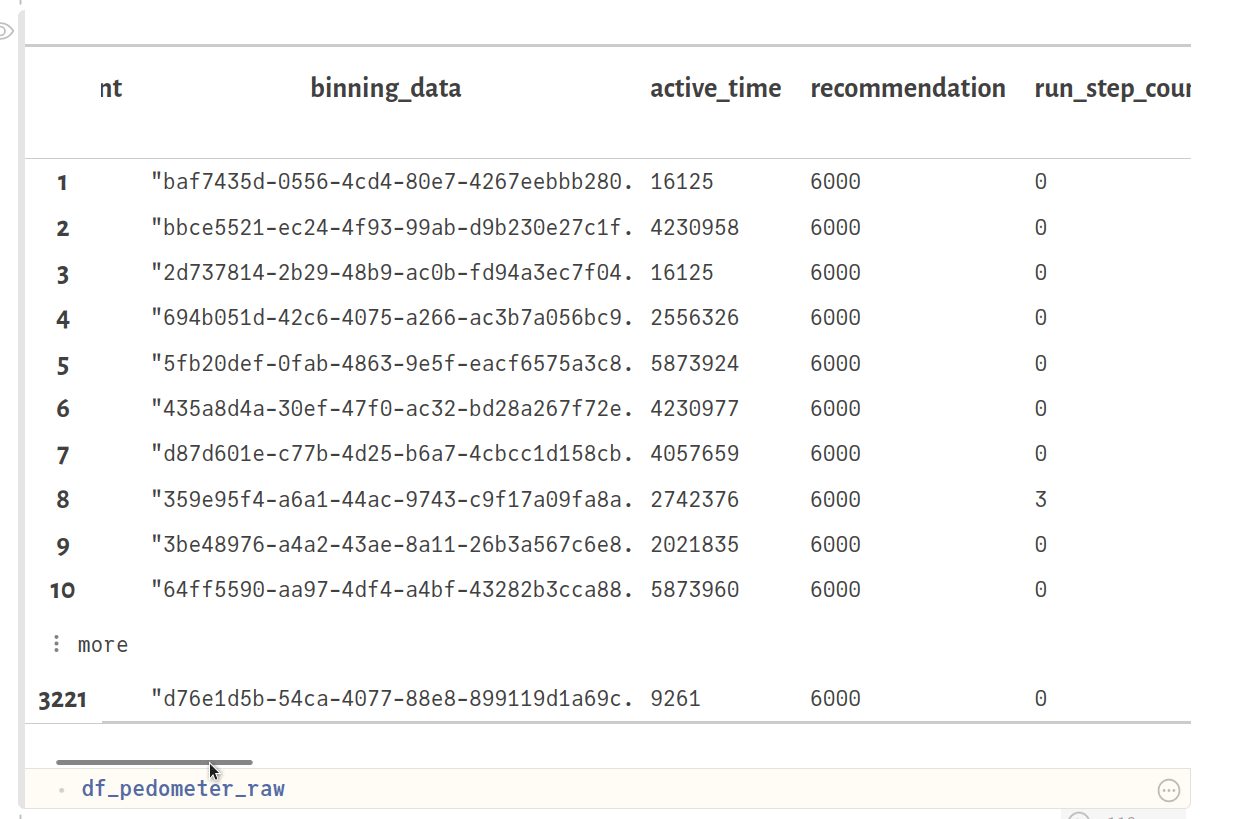Screen dimensions: 1246x819
Task: Click active_time value 4230958
Action: click(x=694, y=228)
